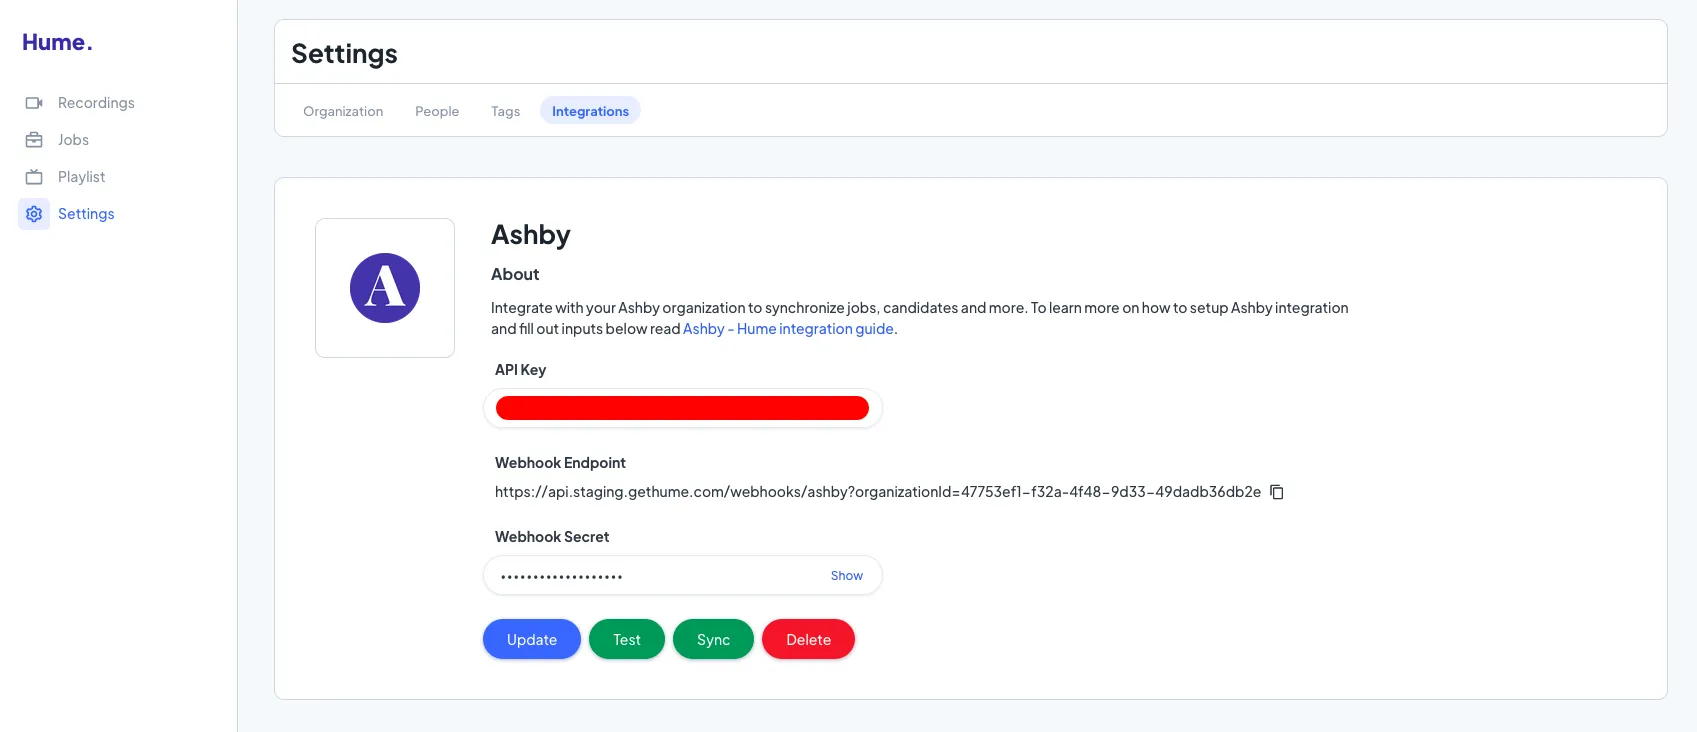Open Recordings in the sidebar
The width and height of the screenshot is (1697, 732).
coord(96,103)
